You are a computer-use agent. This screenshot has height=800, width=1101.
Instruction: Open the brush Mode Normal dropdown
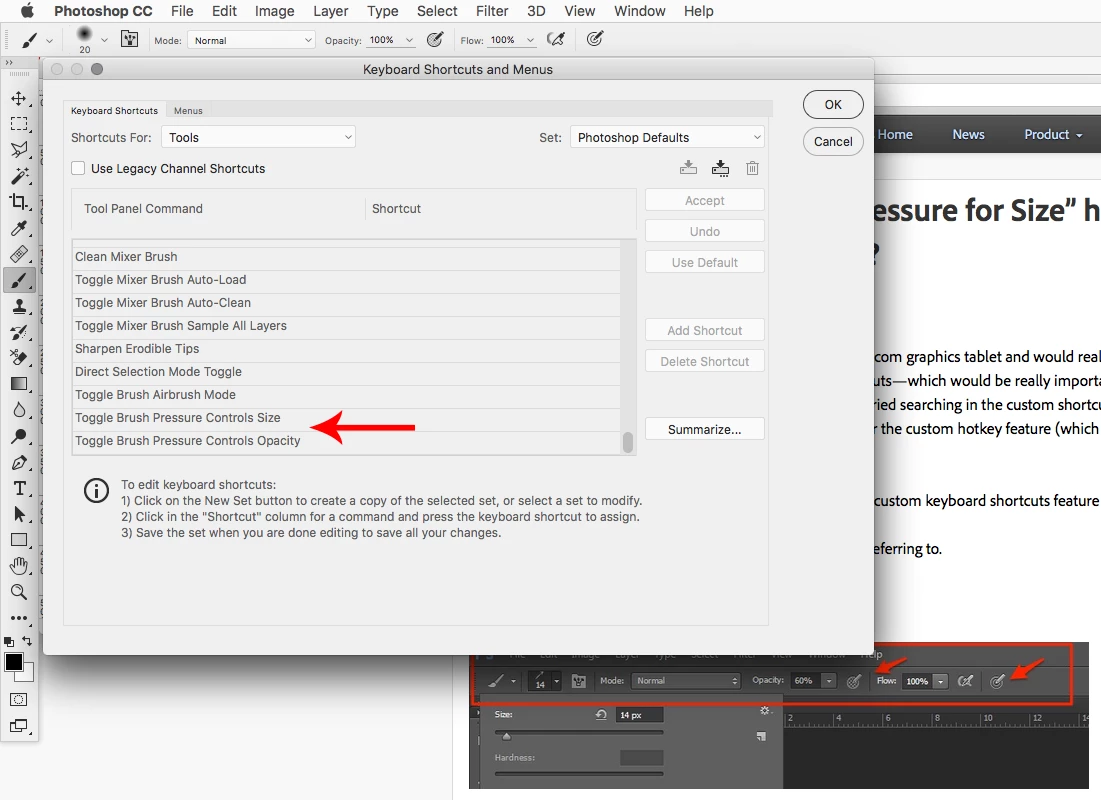click(x=251, y=41)
